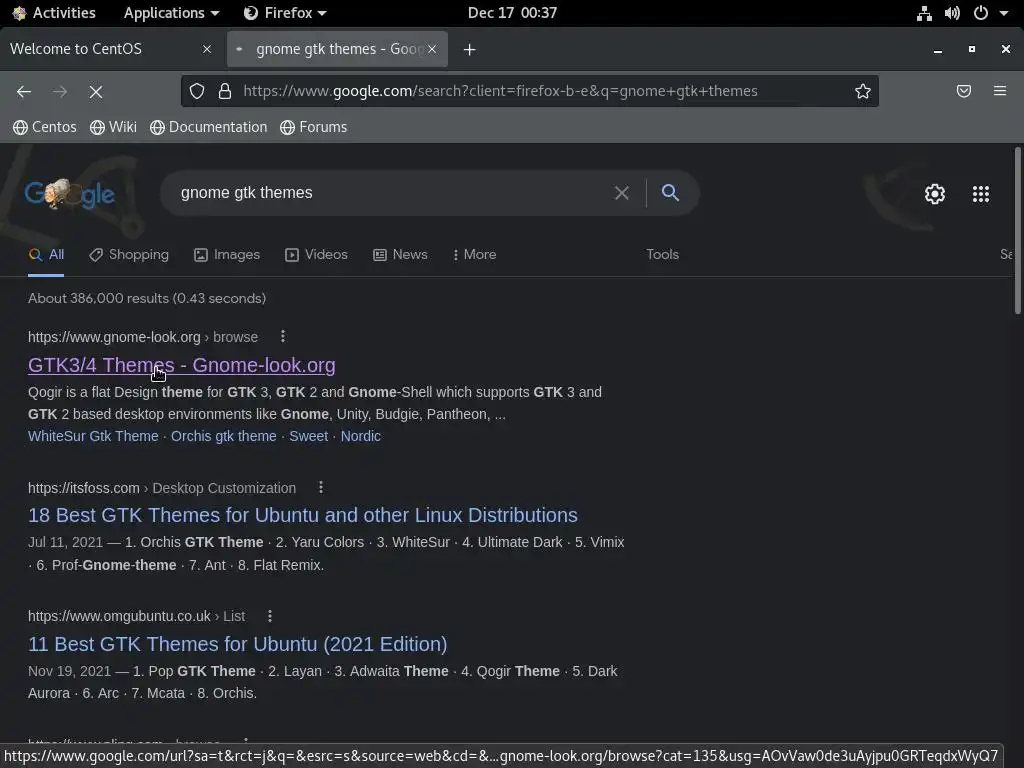Click the clock Dec 17 00:37
This screenshot has height=768, width=1024.
[x=513, y=13]
